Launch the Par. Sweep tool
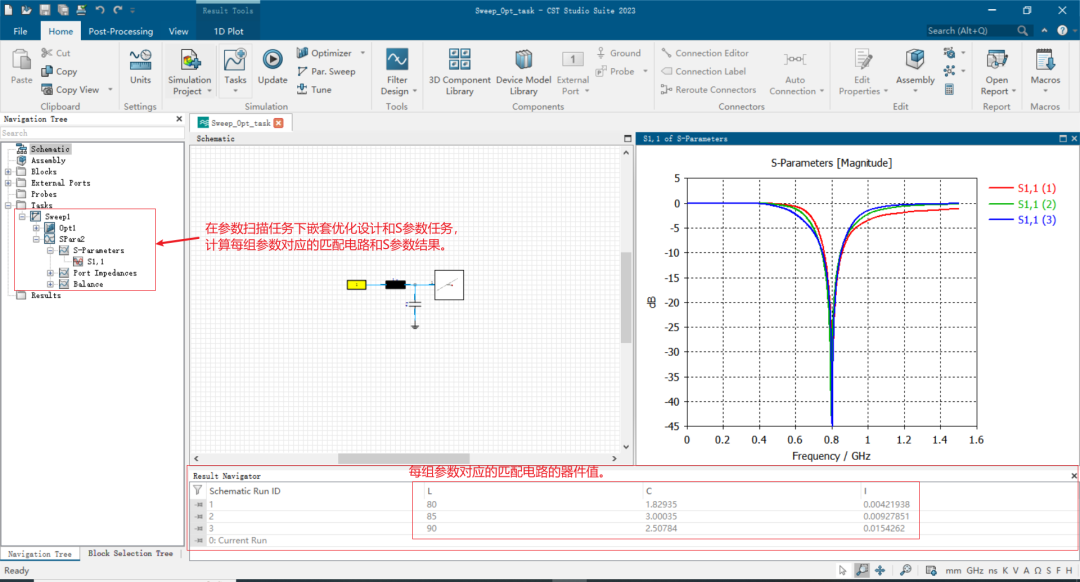The width and height of the screenshot is (1080, 582). coord(326,72)
